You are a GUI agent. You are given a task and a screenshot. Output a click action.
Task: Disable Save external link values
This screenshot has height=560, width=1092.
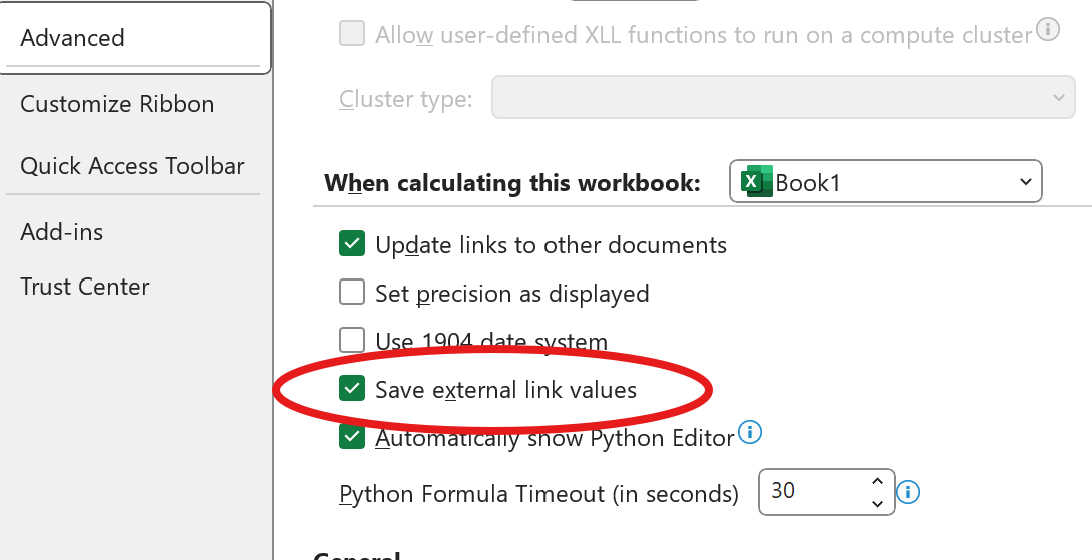(x=352, y=389)
